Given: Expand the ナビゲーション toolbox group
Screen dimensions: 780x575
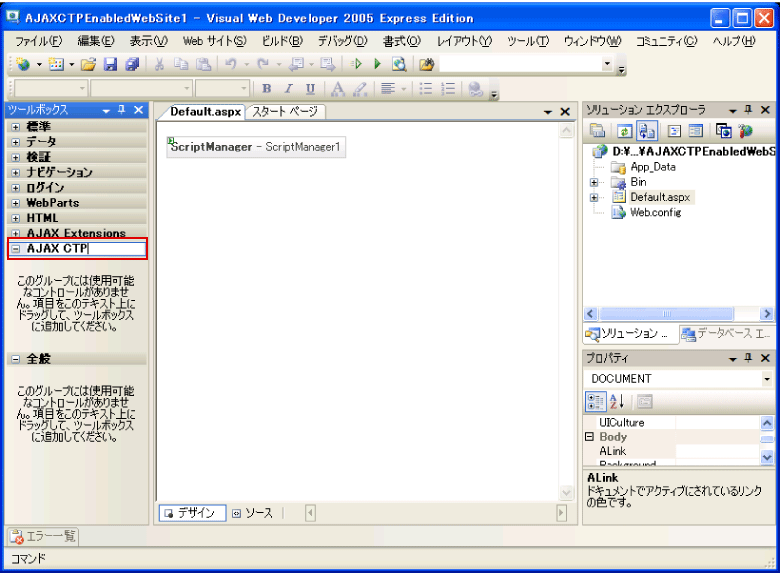Looking at the screenshot, I should click(15, 173).
